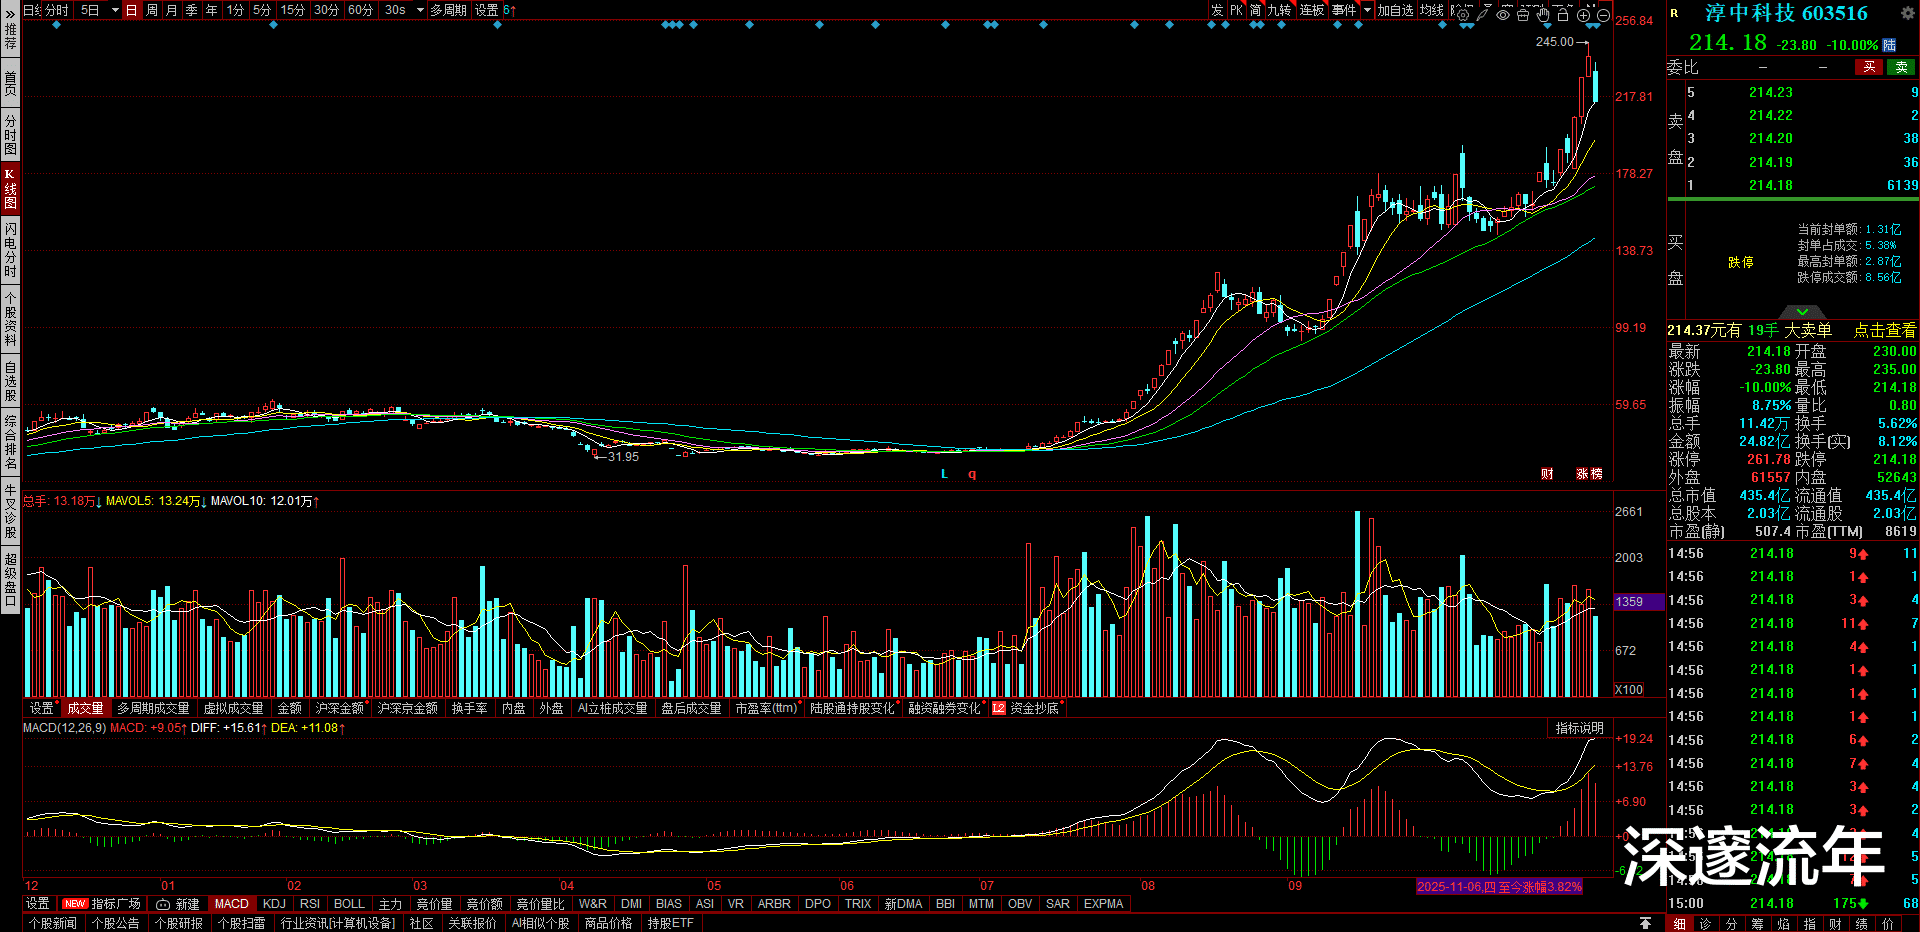
Task: Open the 超级盘口 sidebar item
Action: (10, 579)
